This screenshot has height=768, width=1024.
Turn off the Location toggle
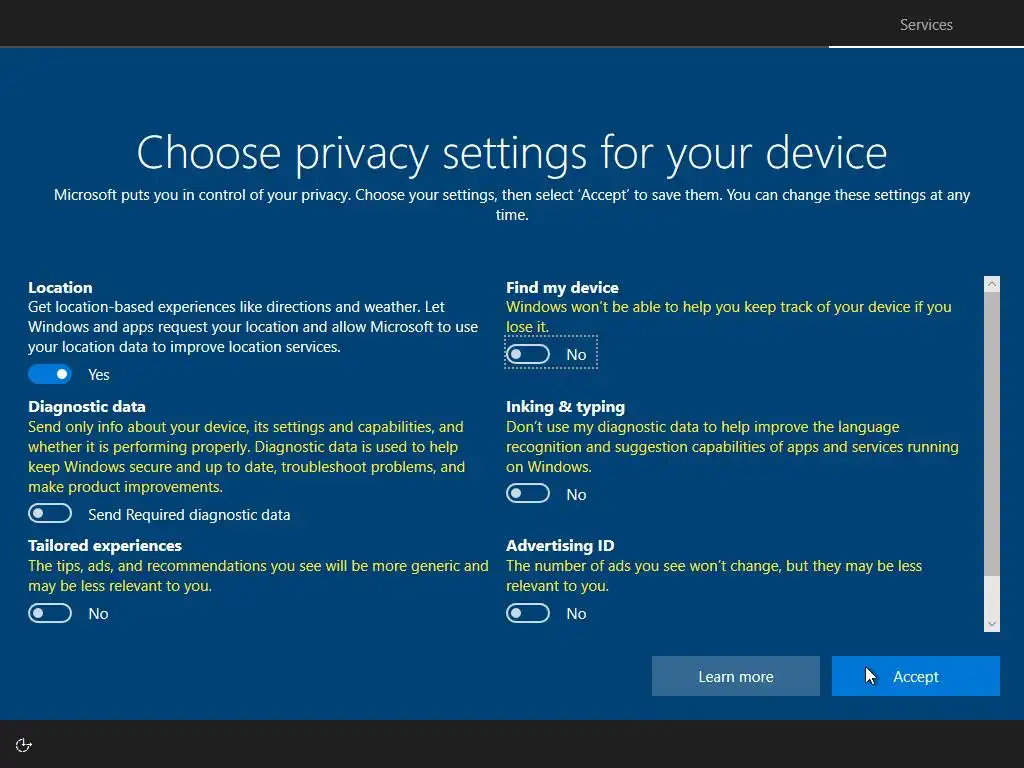point(50,374)
